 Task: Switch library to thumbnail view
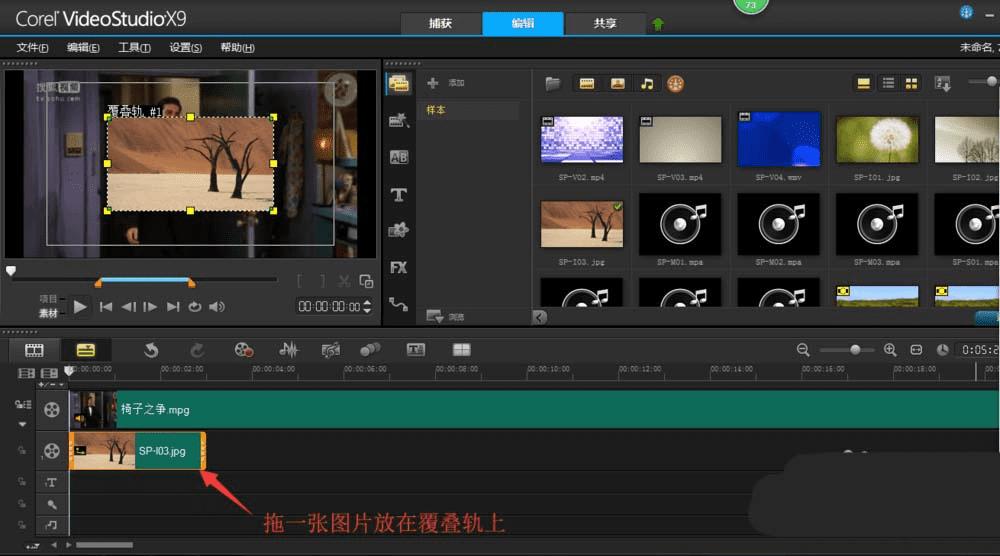(x=911, y=84)
